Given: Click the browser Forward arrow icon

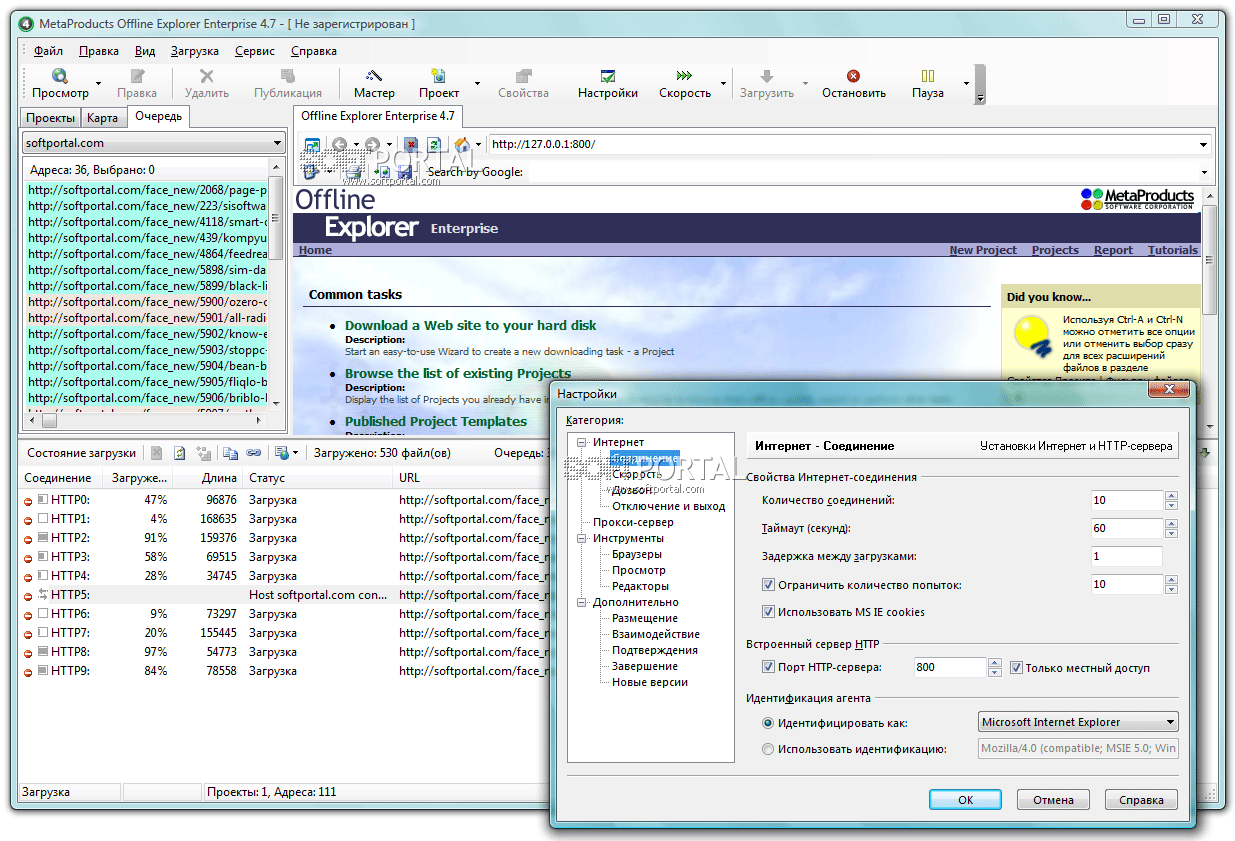Looking at the screenshot, I should coord(372,145).
